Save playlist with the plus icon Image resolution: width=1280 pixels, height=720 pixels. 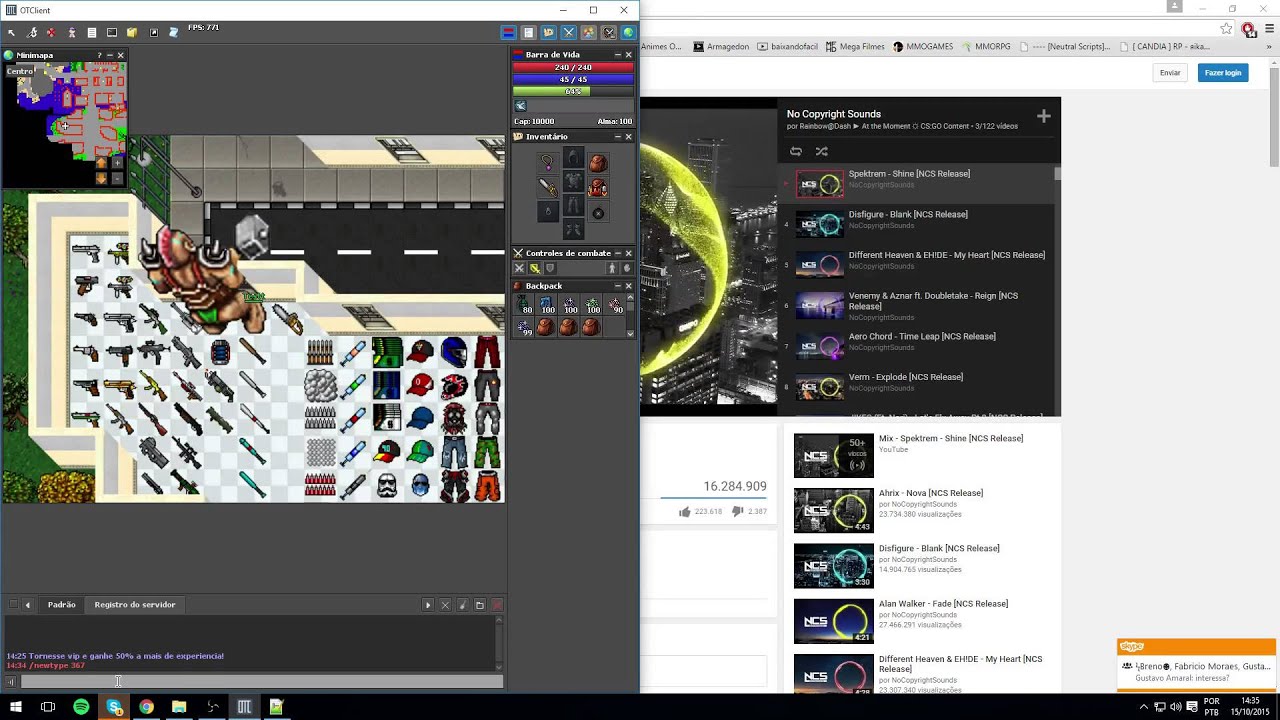[1043, 117]
